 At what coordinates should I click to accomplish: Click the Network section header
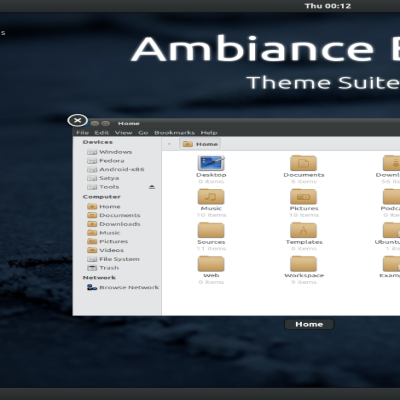click(x=99, y=278)
